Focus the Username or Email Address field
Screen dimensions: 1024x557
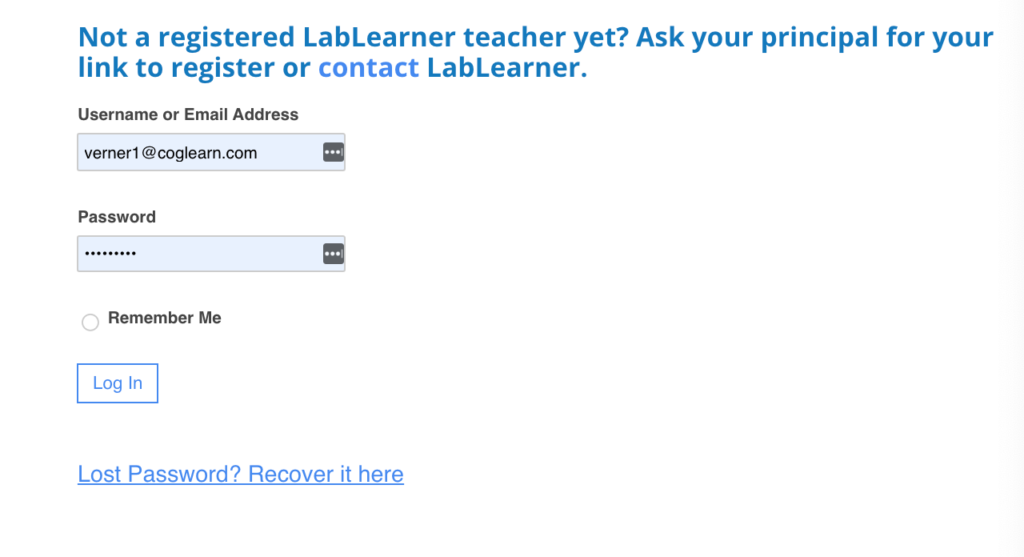[x=211, y=152]
